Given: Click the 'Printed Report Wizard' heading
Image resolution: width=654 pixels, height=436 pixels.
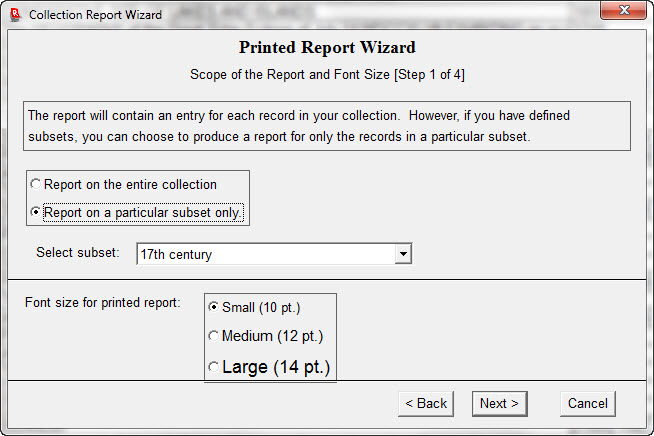Looking at the screenshot, I should click(x=327, y=48).
